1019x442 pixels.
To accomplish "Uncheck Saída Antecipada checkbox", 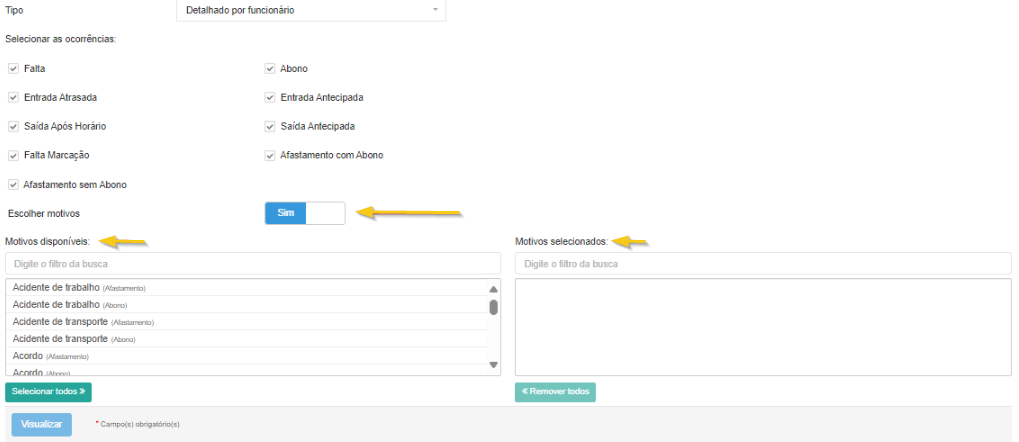I will click(270, 127).
